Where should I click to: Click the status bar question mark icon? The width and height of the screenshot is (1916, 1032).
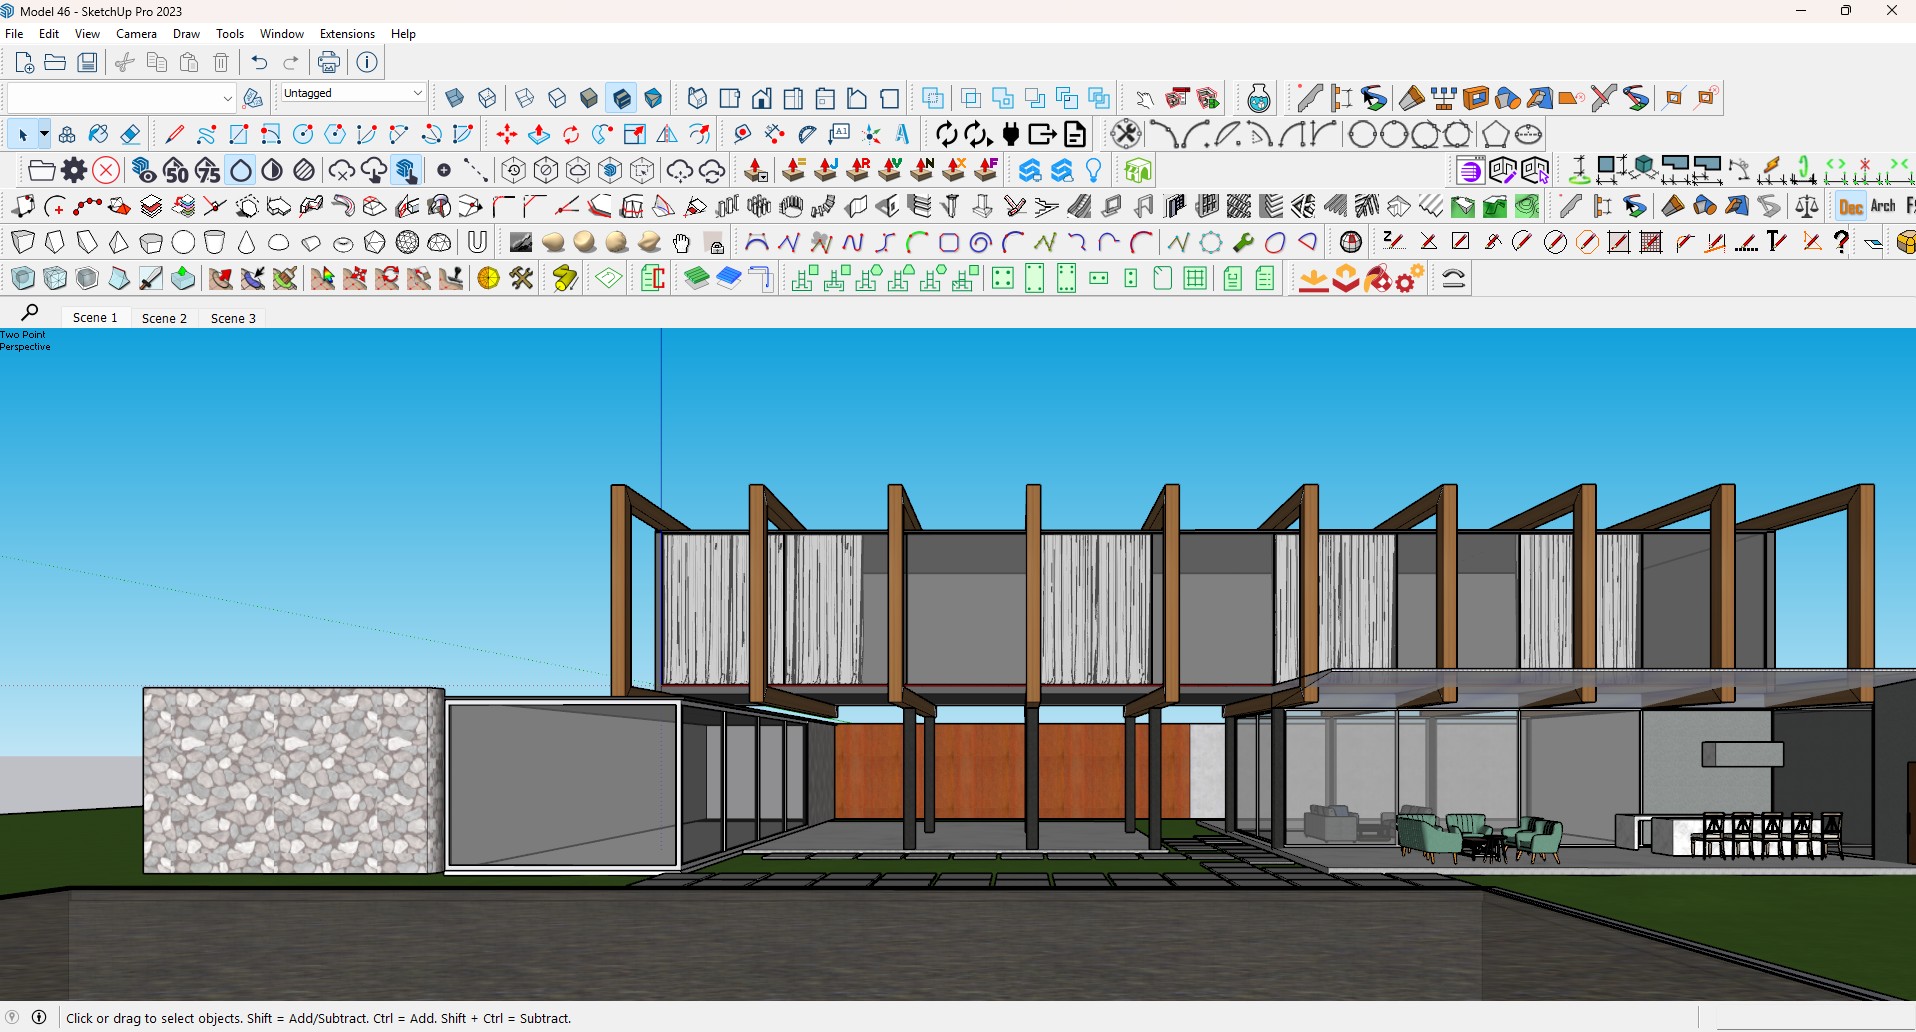pyautogui.click(x=12, y=1017)
